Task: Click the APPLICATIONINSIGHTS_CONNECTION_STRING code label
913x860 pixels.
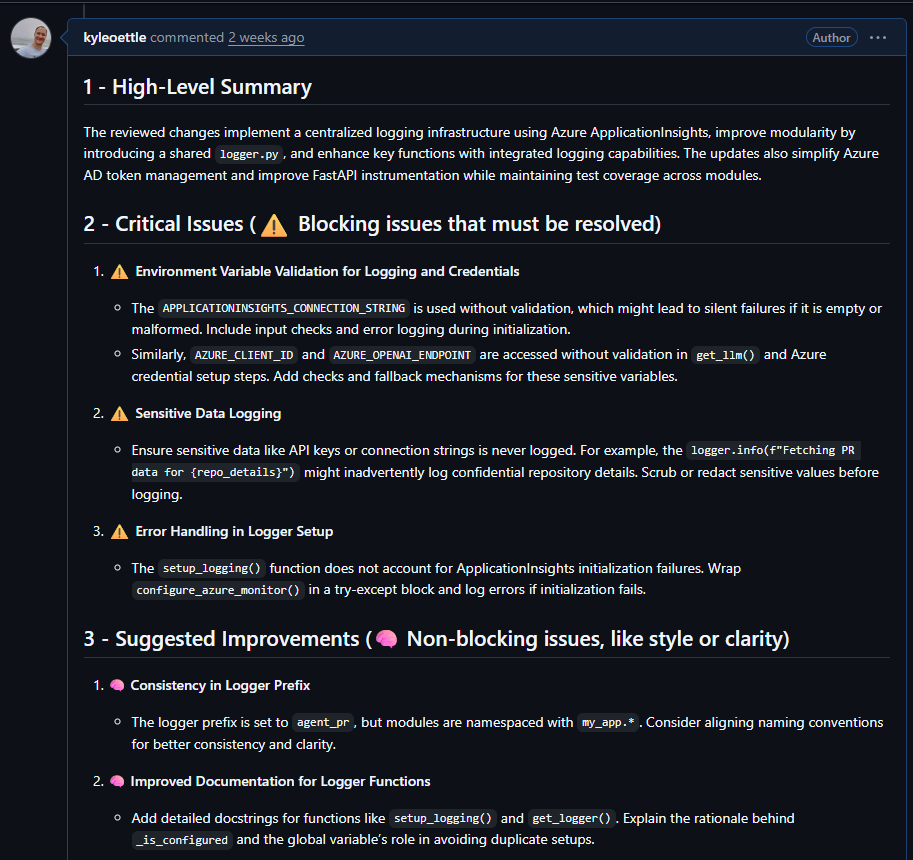Action: pos(284,309)
